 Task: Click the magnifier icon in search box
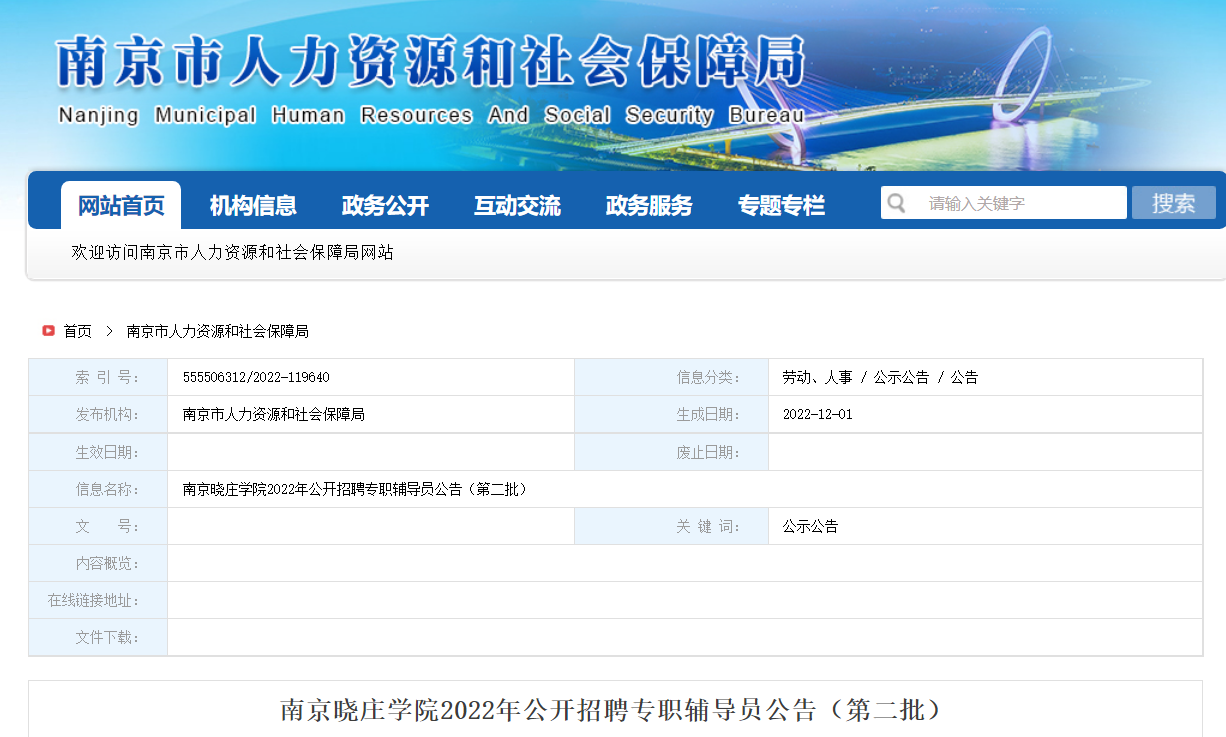(x=897, y=203)
